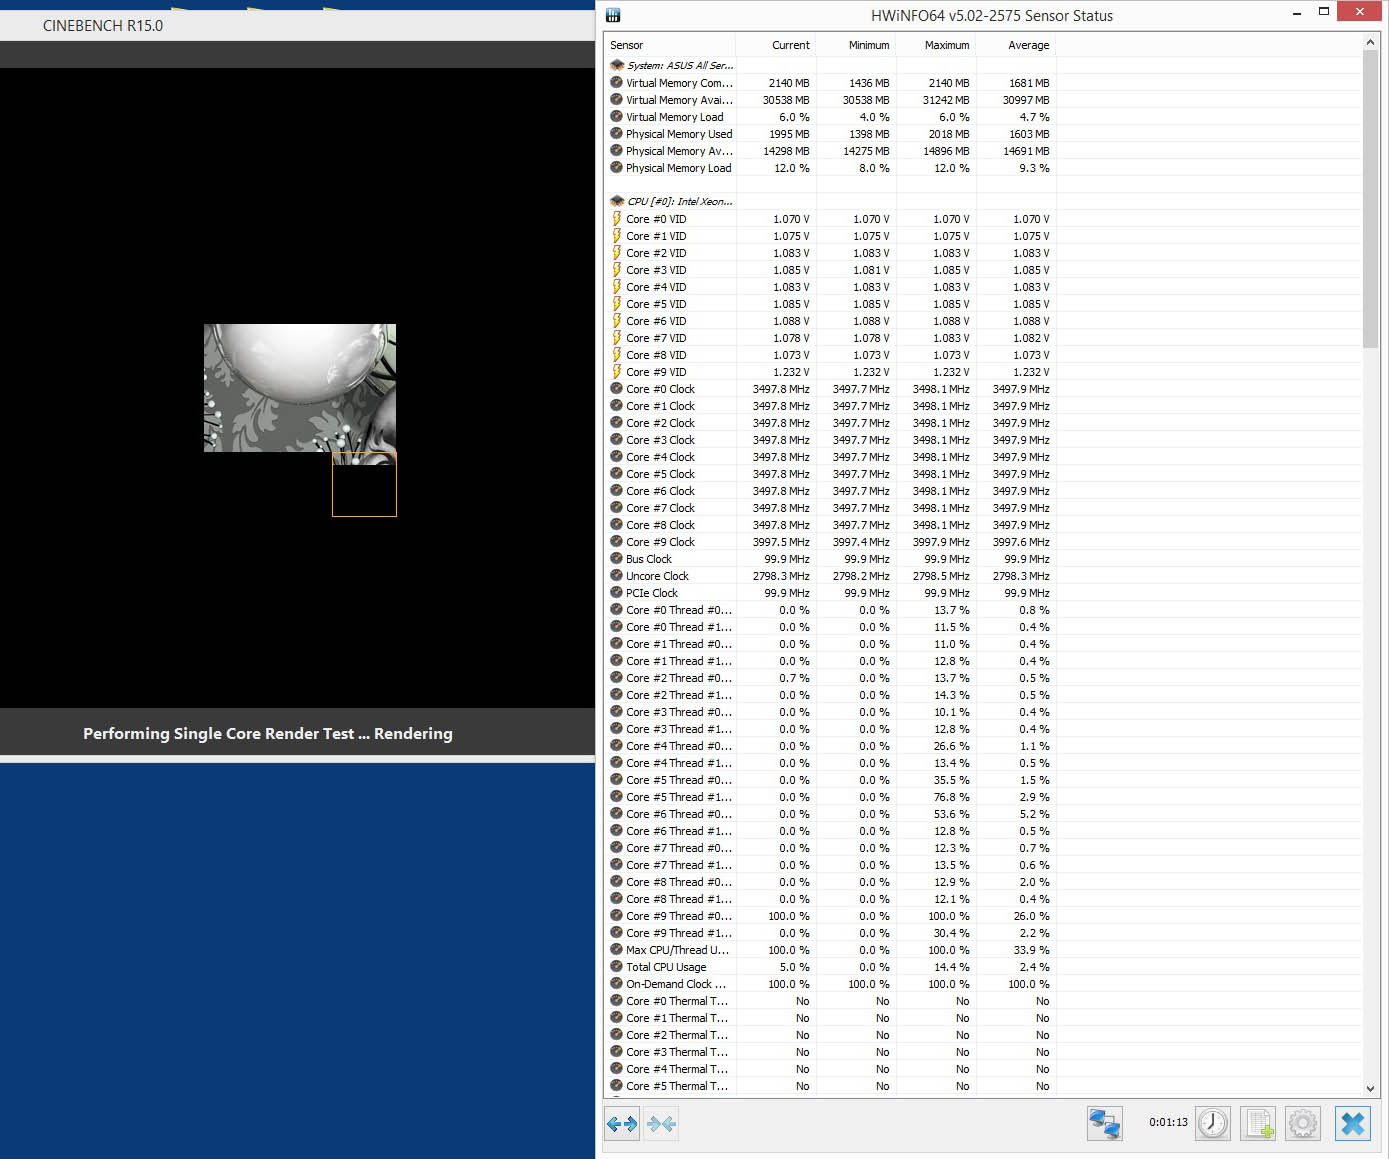Image resolution: width=1389 pixels, height=1159 pixels.
Task: Select the Core #7 VID row label
Action: pos(656,337)
